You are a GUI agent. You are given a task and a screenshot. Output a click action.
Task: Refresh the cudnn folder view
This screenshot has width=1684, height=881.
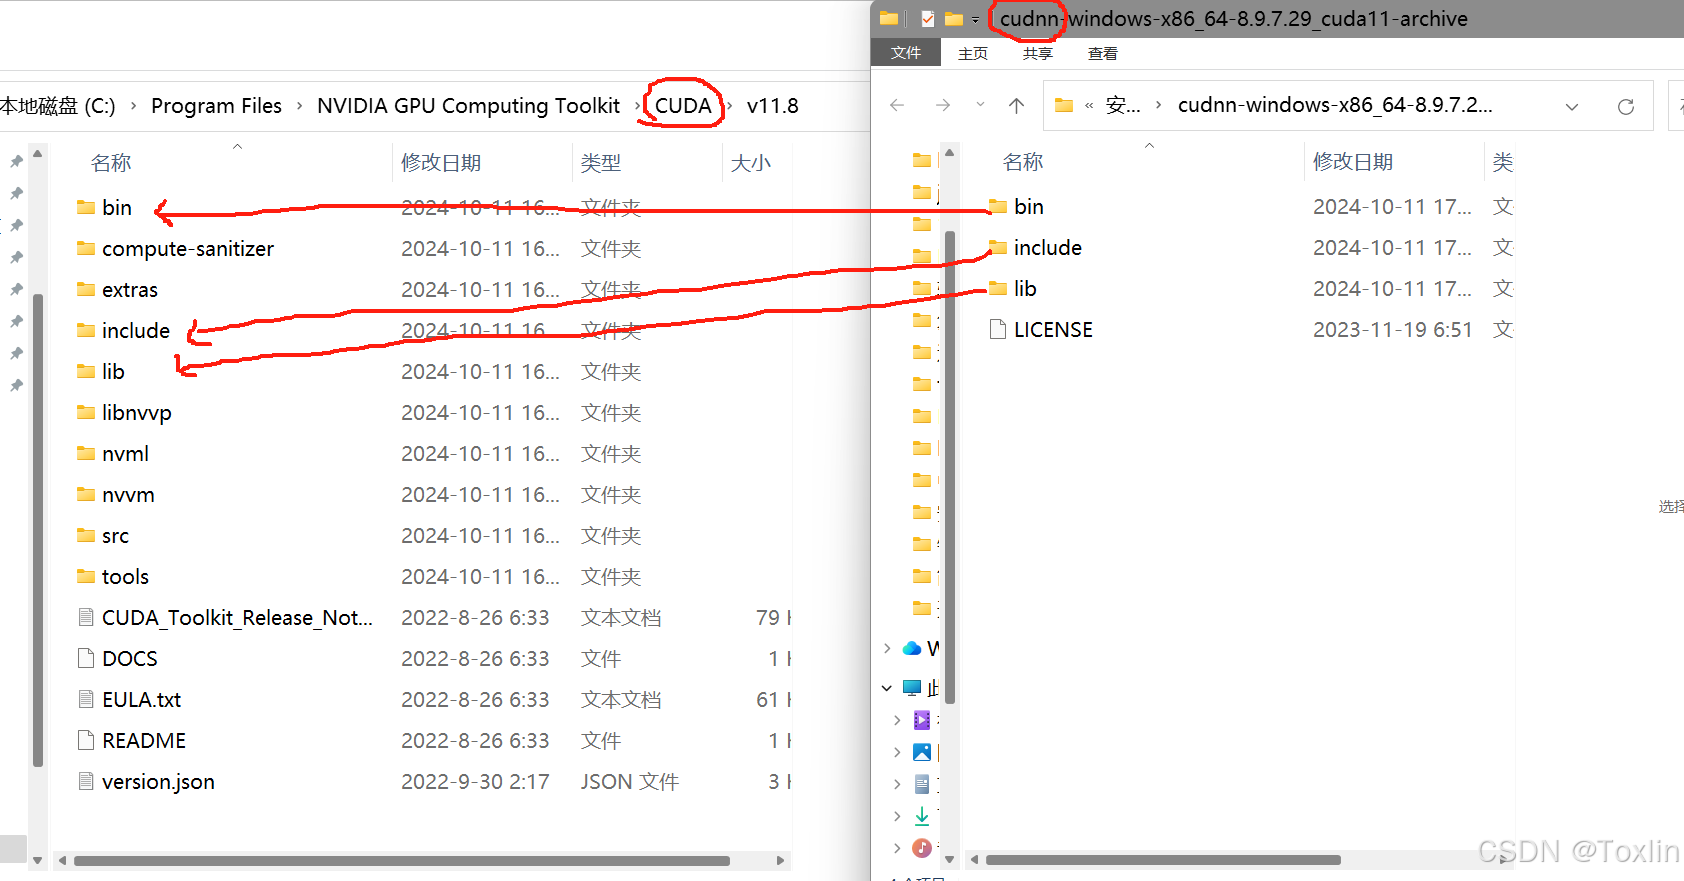pyautogui.click(x=1626, y=106)
